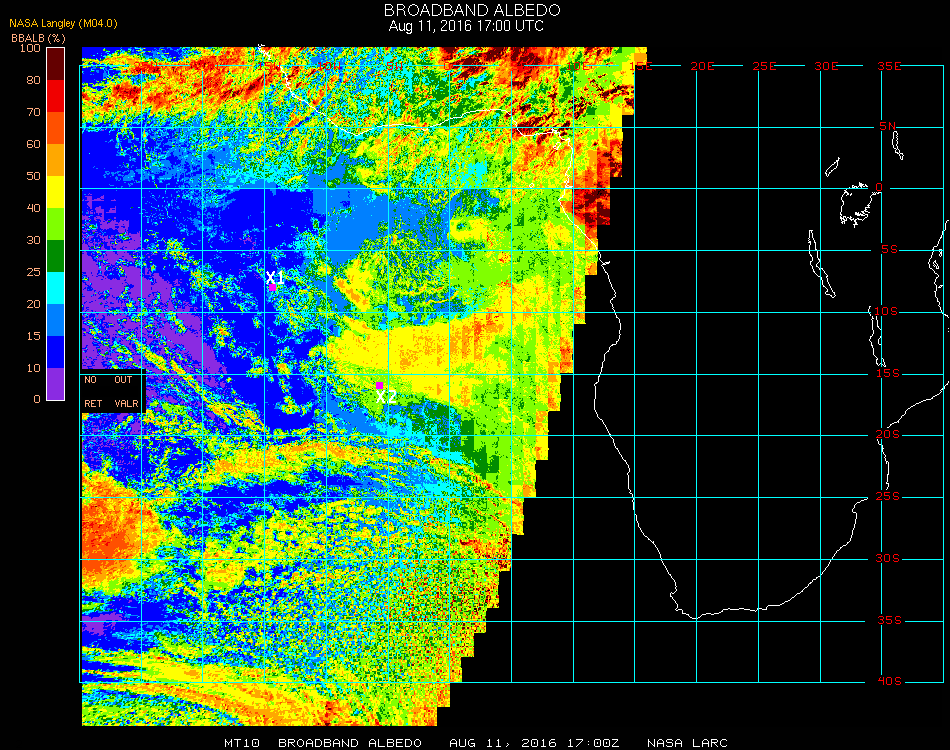Click the legend value 25
The image size is (950, 750).
pyautogui.click(x=33, y=272)
